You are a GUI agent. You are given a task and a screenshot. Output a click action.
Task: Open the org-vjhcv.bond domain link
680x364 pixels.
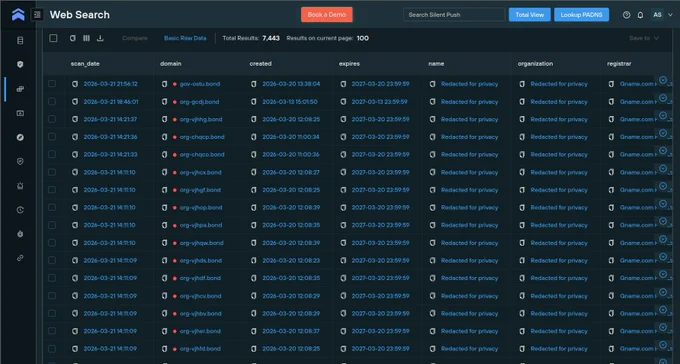tap(200, 296)
